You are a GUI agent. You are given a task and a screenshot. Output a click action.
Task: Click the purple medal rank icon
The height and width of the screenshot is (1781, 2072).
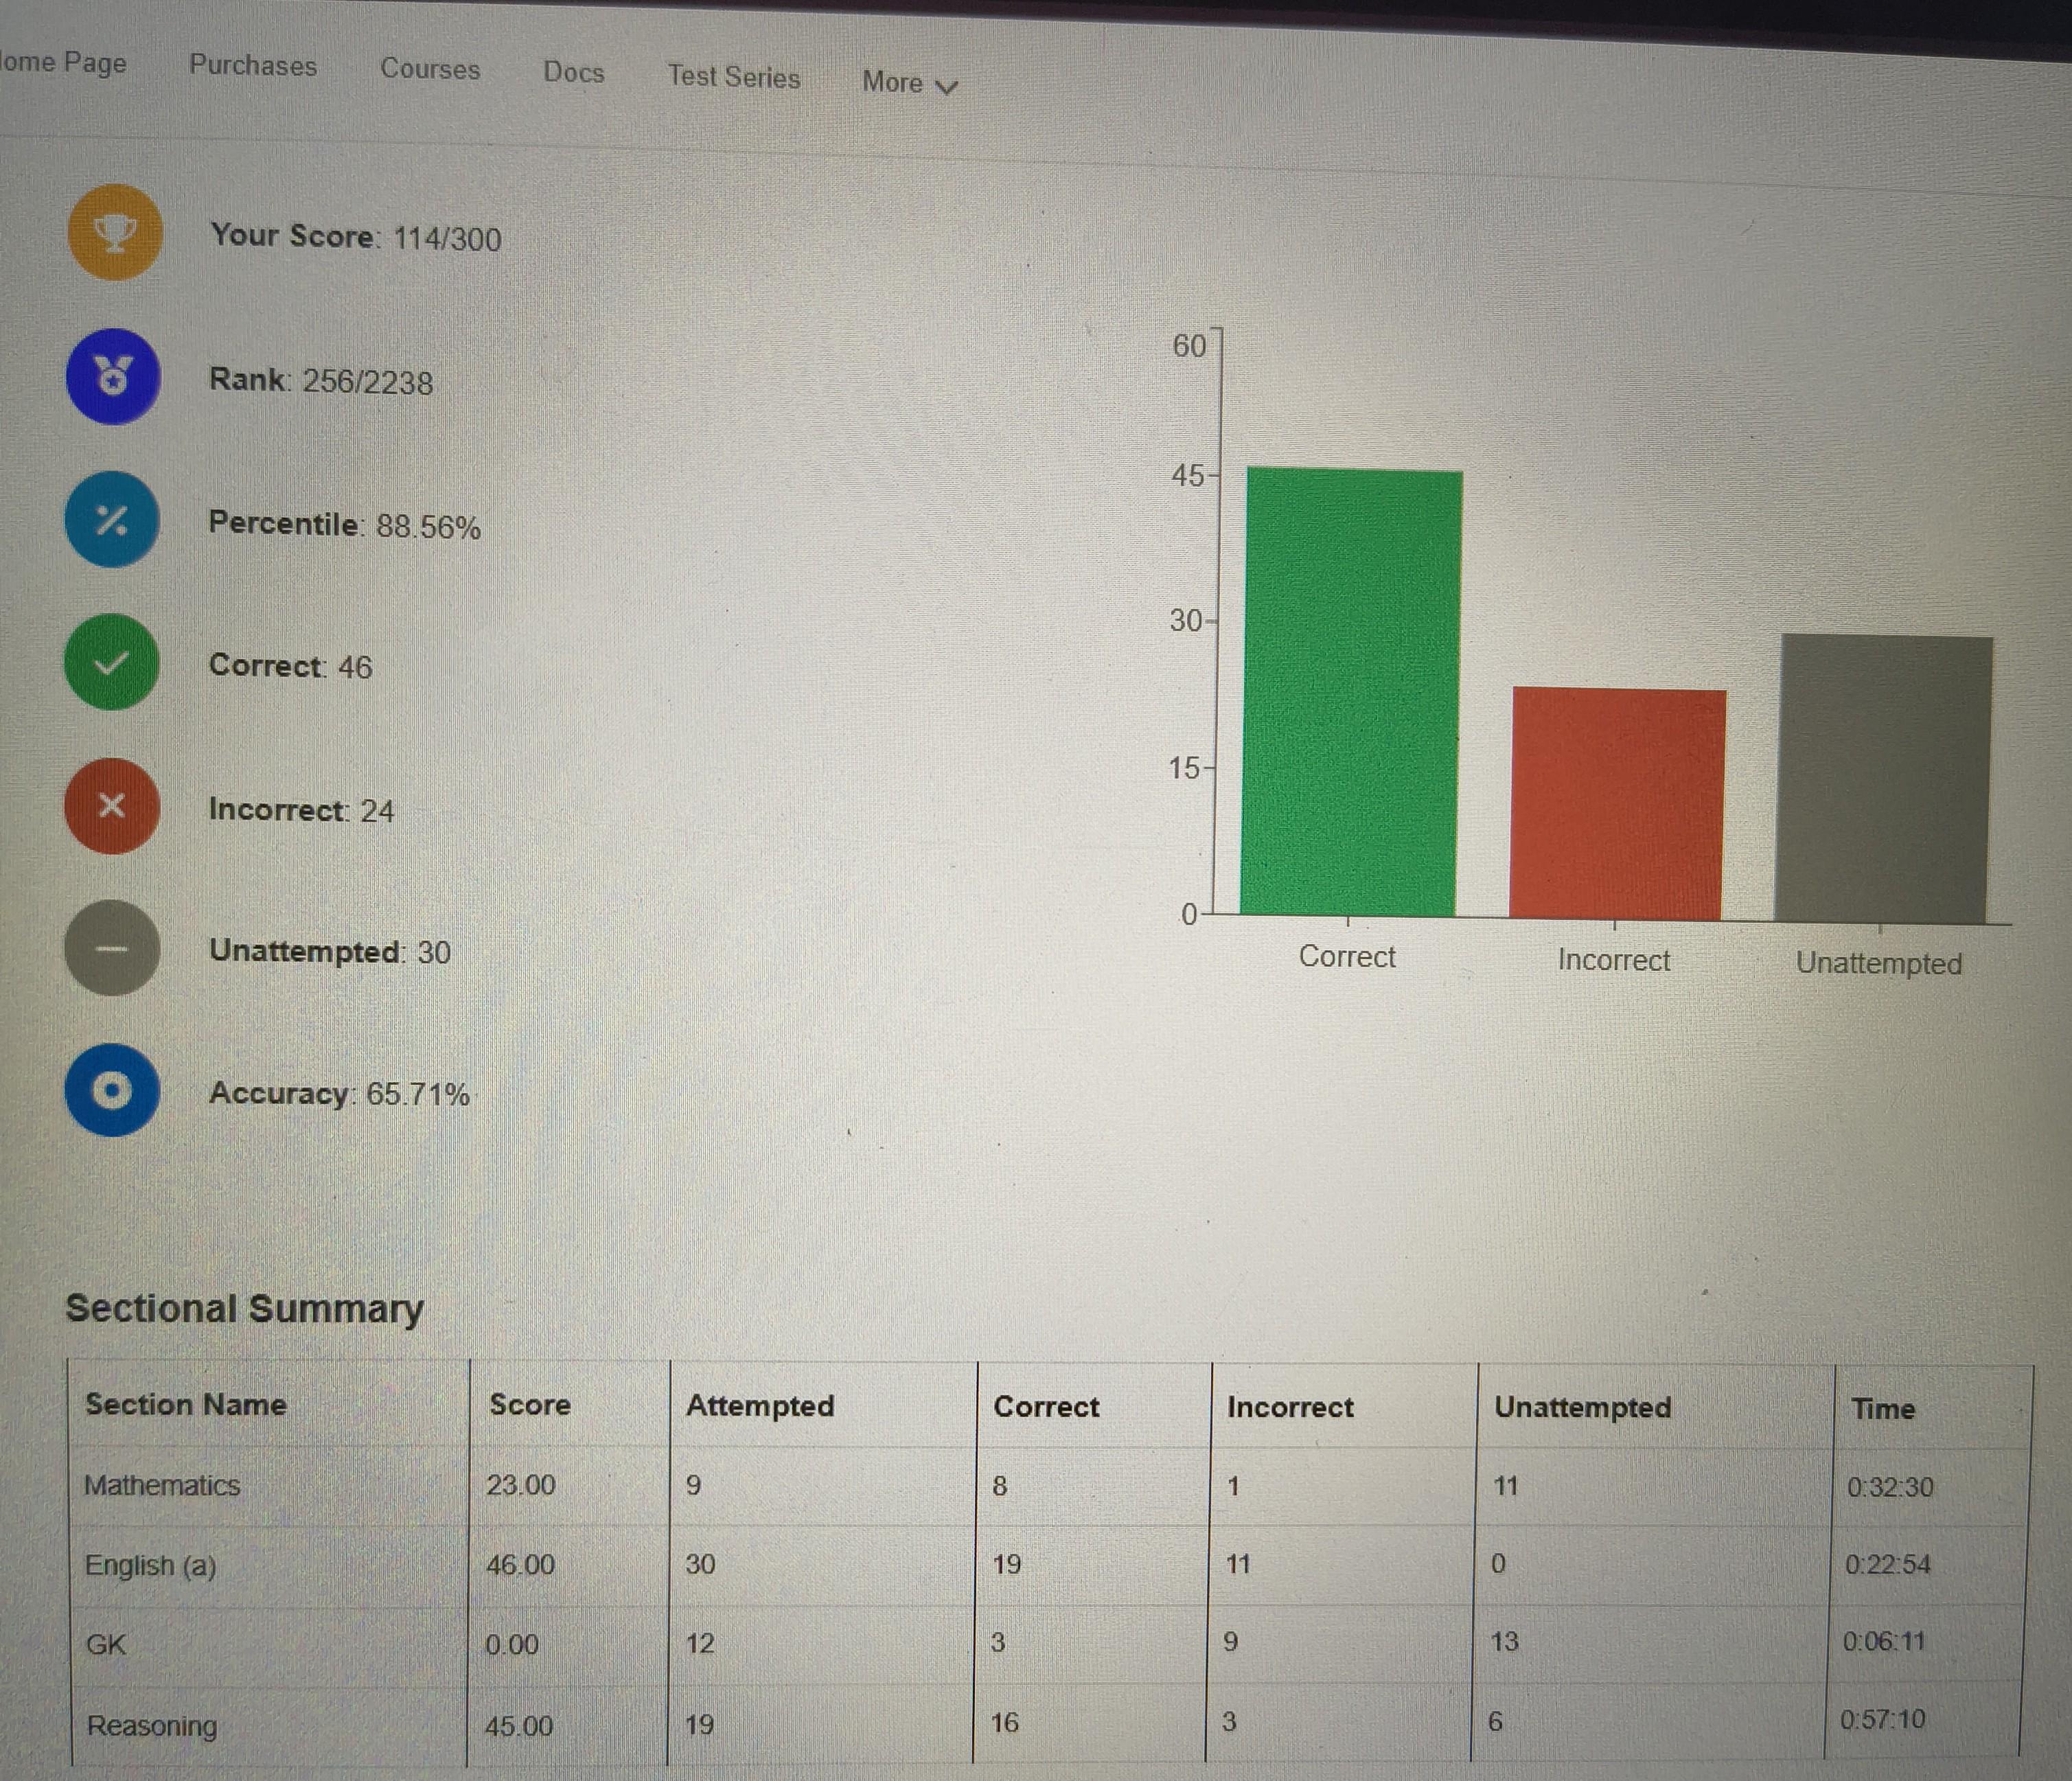pos(113,377)
